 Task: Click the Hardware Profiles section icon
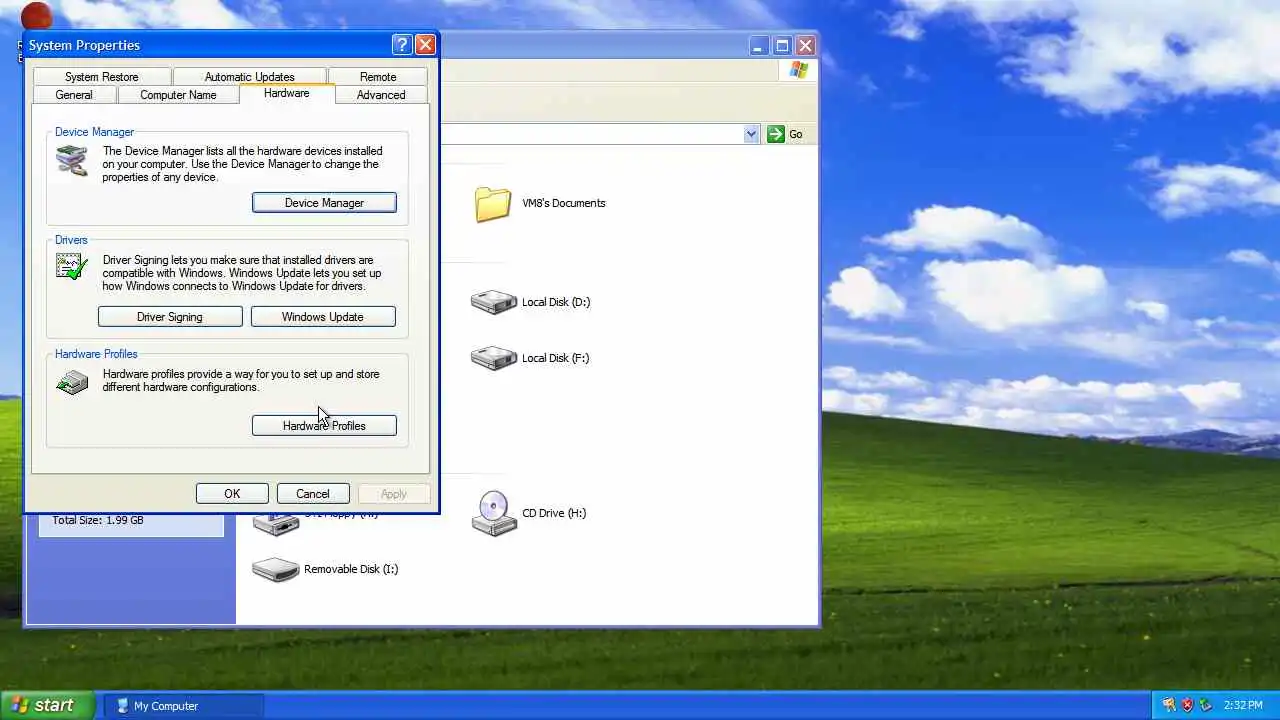point(72,382)
